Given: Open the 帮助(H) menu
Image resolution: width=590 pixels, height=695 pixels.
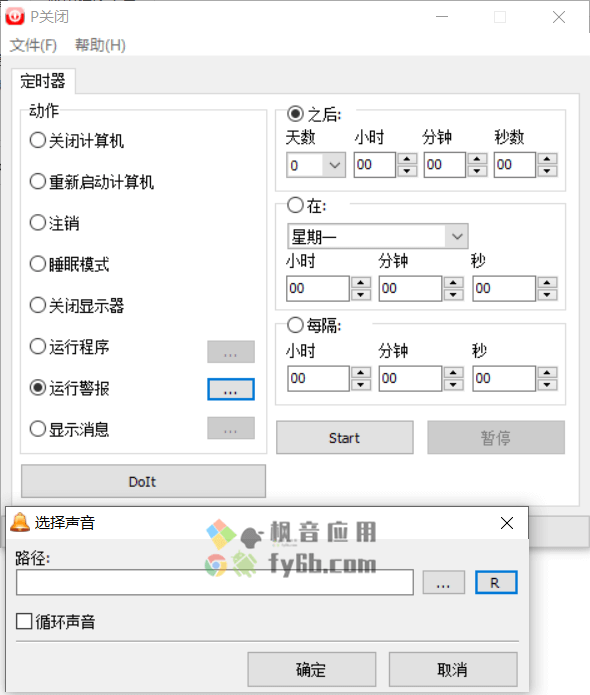Looking at the screenshot, I should (100, 45).
